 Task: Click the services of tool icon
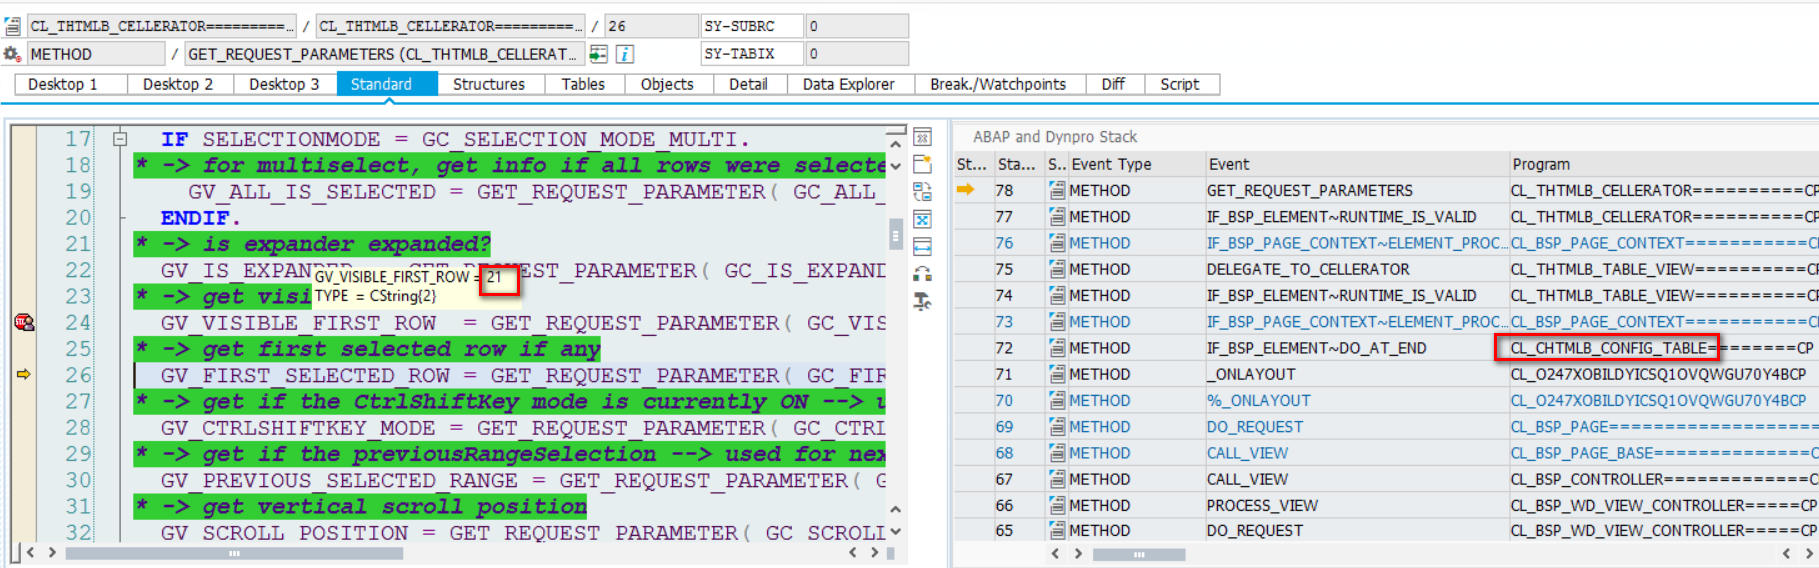click(x=922, y=274)
